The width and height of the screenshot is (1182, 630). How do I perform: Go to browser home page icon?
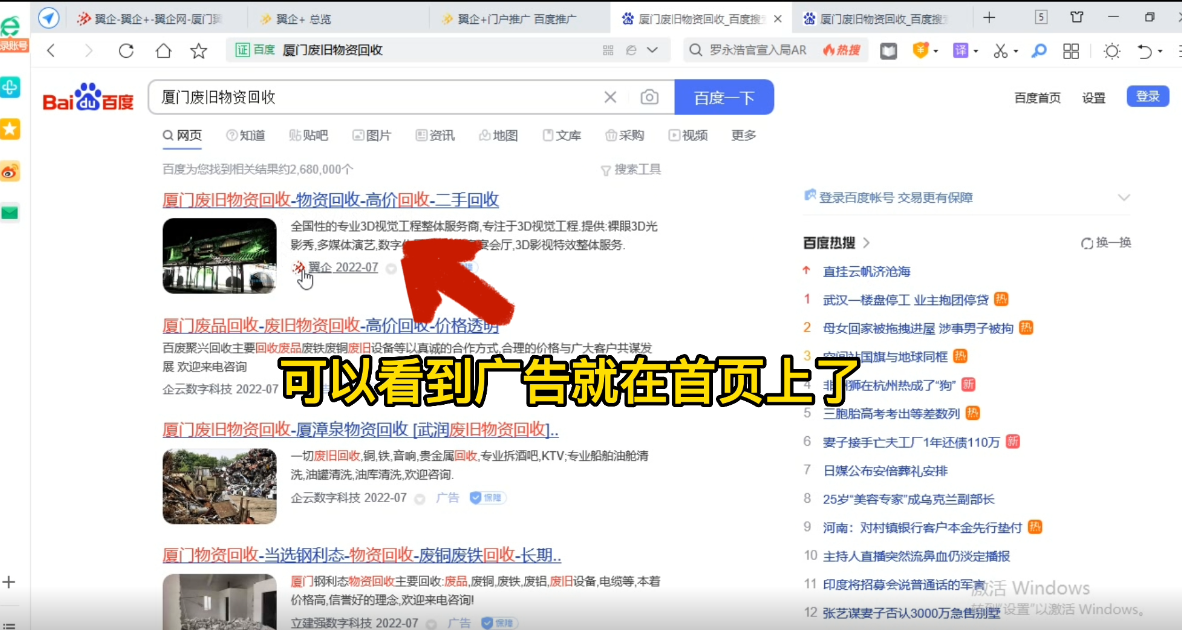[x=163, y=50]
